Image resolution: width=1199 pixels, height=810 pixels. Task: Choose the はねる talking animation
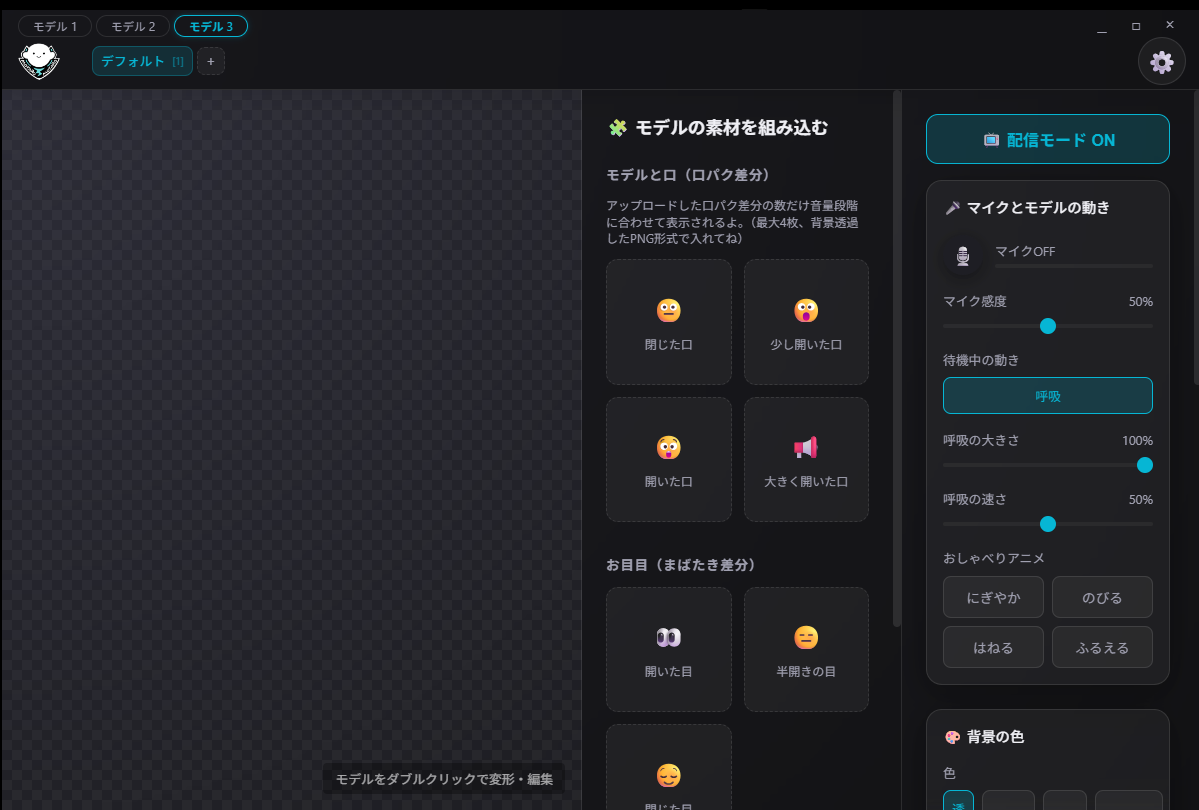993,647
